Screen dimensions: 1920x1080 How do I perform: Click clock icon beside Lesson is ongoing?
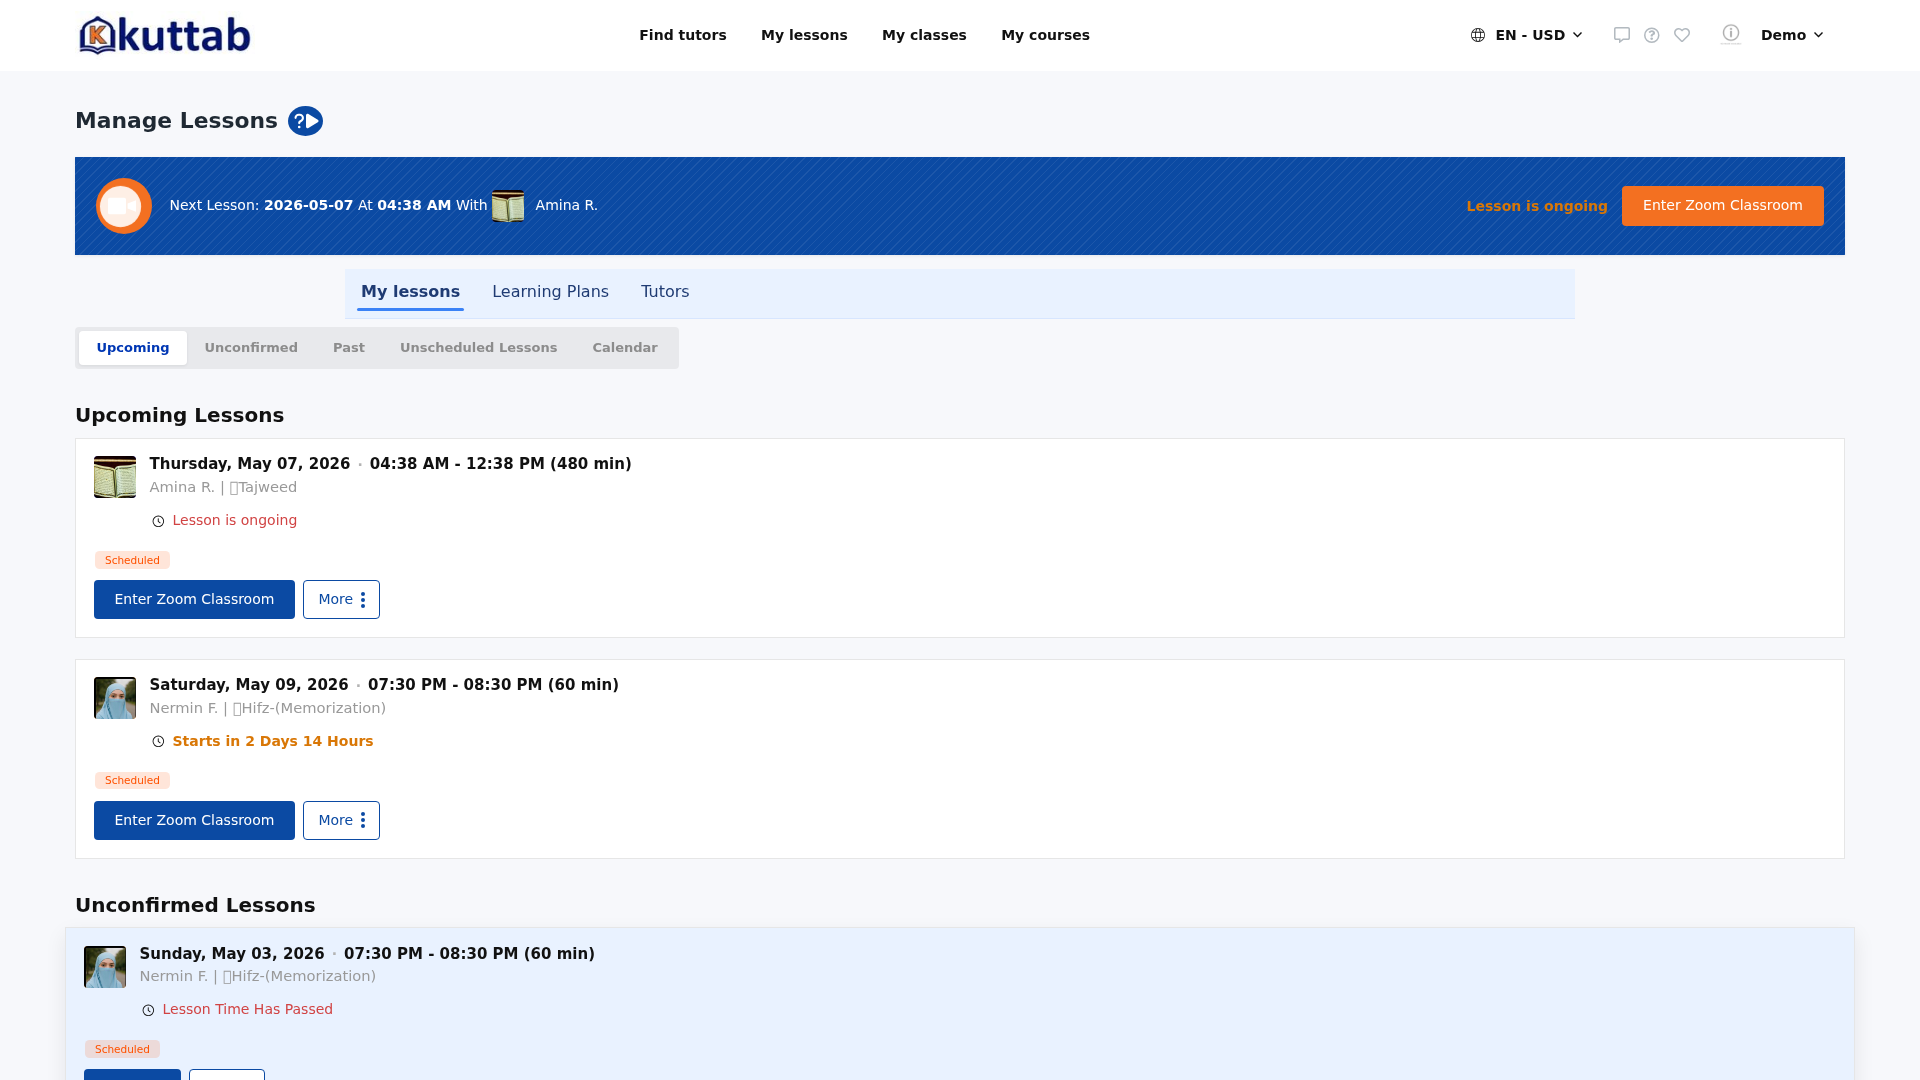coord(158,521)
